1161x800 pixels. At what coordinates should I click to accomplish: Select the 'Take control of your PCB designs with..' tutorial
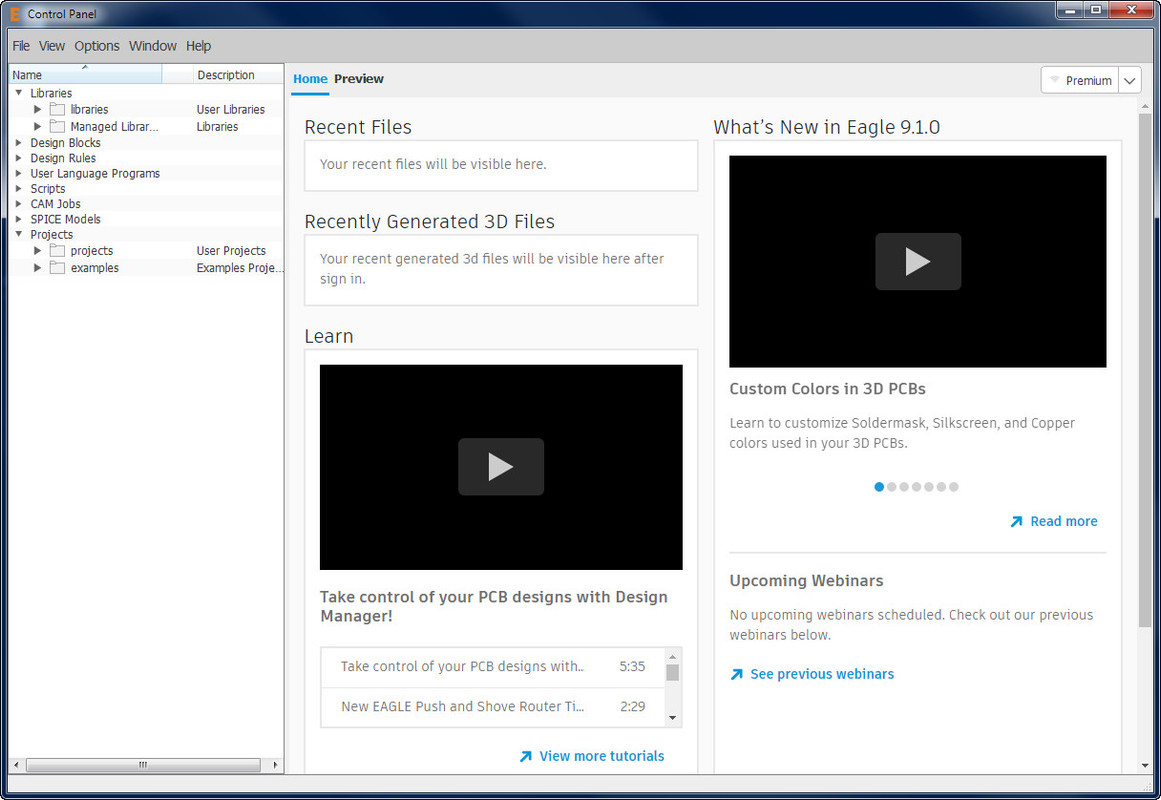[x=492, y=667]
